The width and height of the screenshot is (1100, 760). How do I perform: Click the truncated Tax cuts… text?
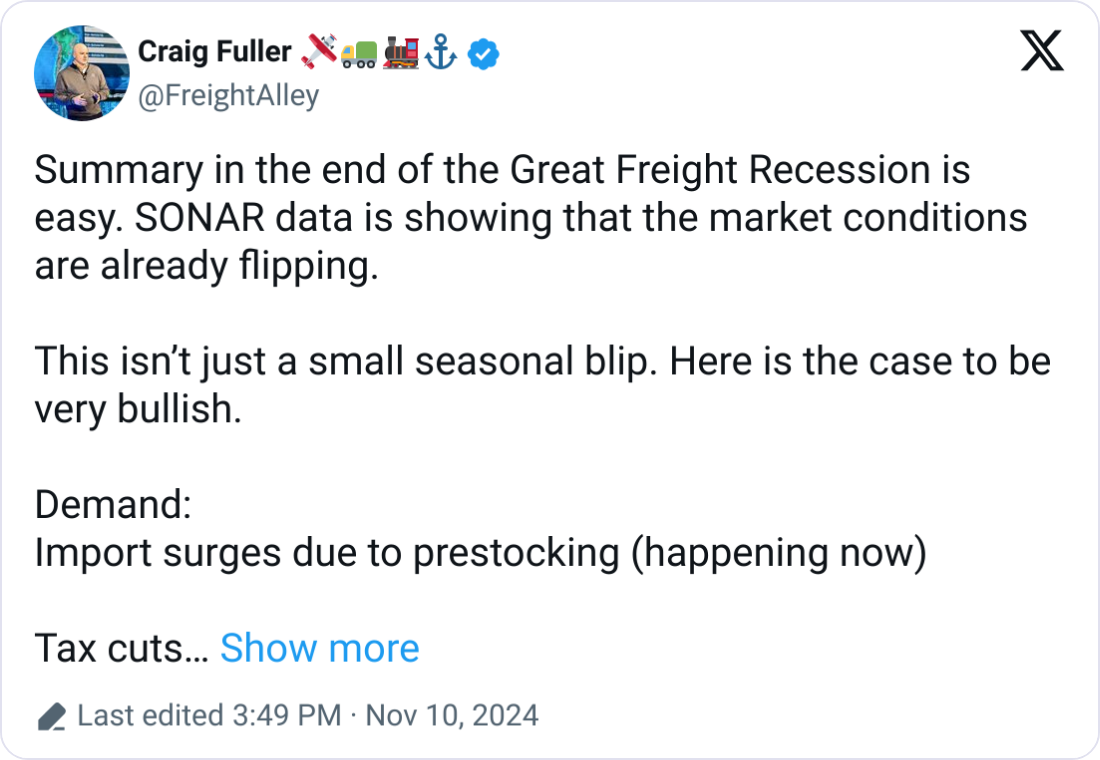pyautogui.click(x=120, y=649)
